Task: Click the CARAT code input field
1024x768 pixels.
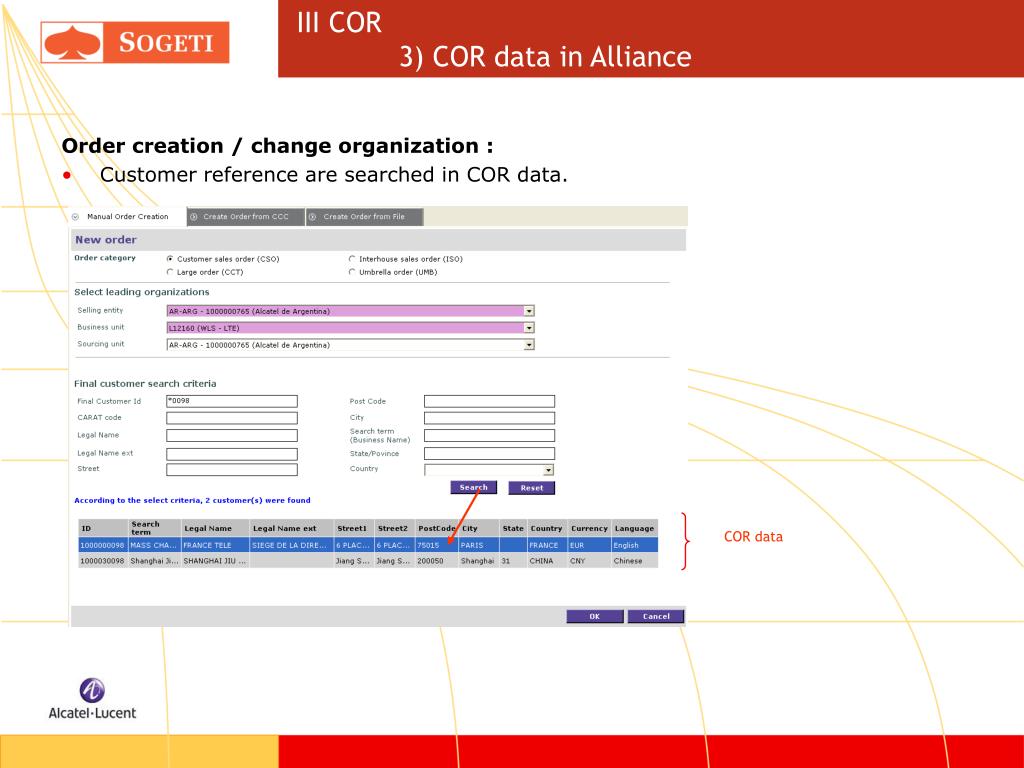Action: coord(232,418)
